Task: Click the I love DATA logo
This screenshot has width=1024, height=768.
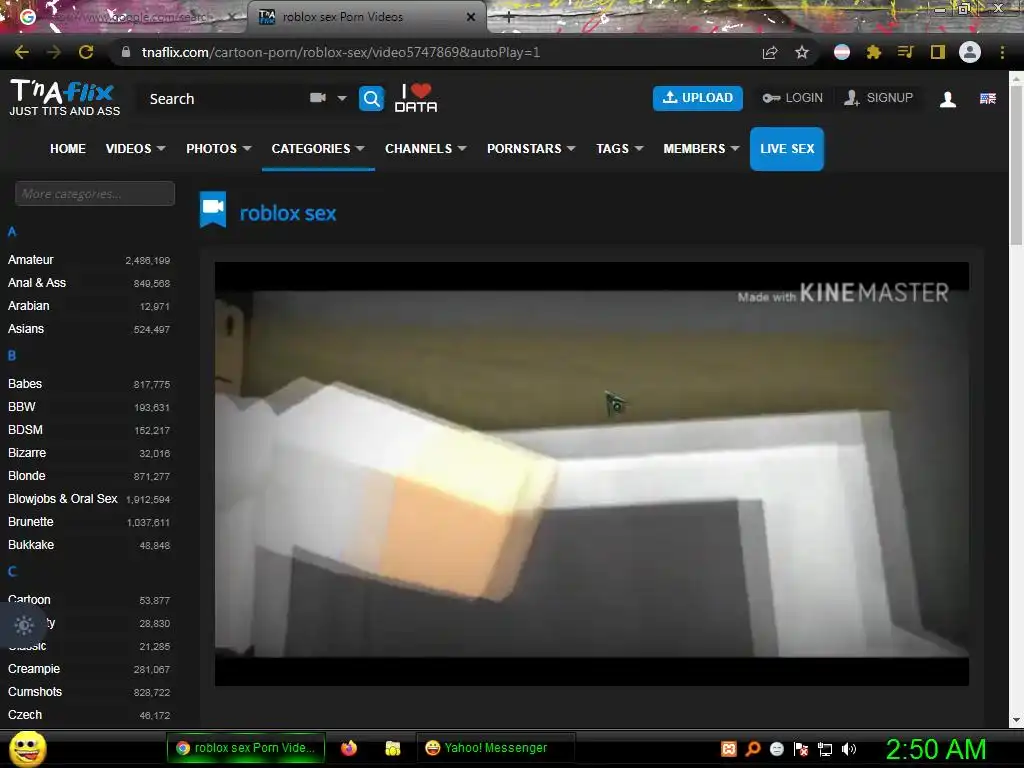Action: pos(416,99)
